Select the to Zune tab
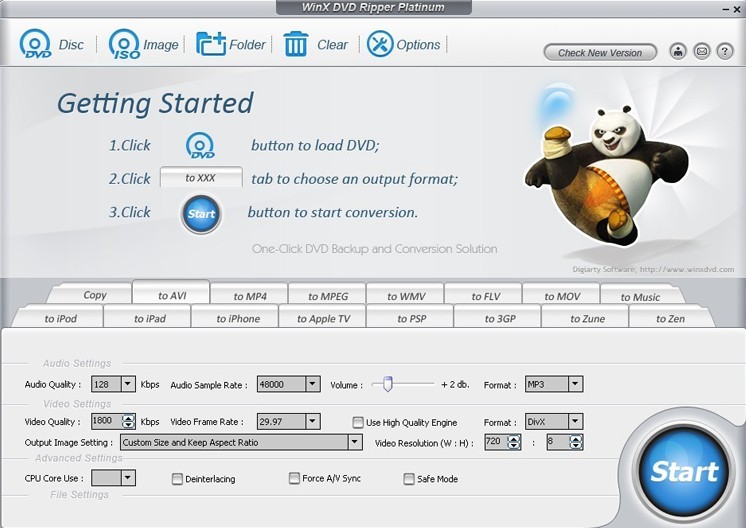This screenshot has height=528, width=746. 587,318
